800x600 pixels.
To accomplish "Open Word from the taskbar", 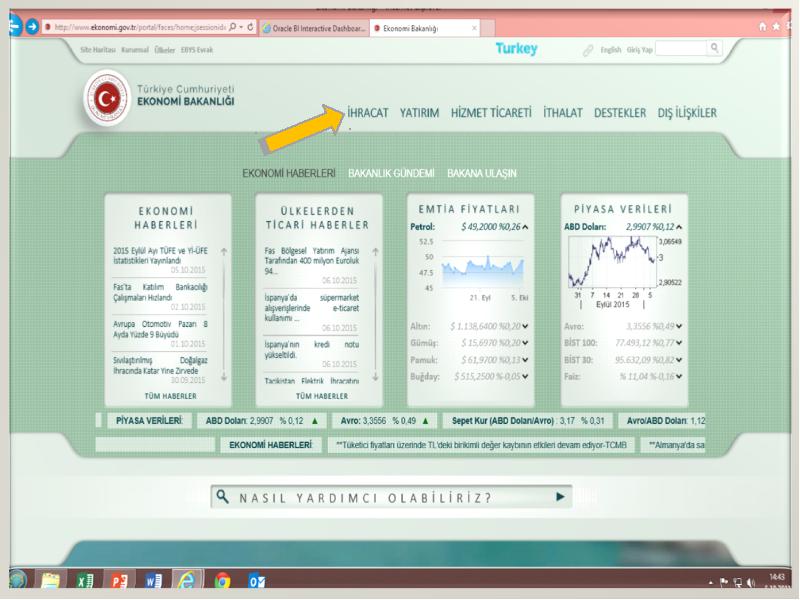I will pos(153,580).
